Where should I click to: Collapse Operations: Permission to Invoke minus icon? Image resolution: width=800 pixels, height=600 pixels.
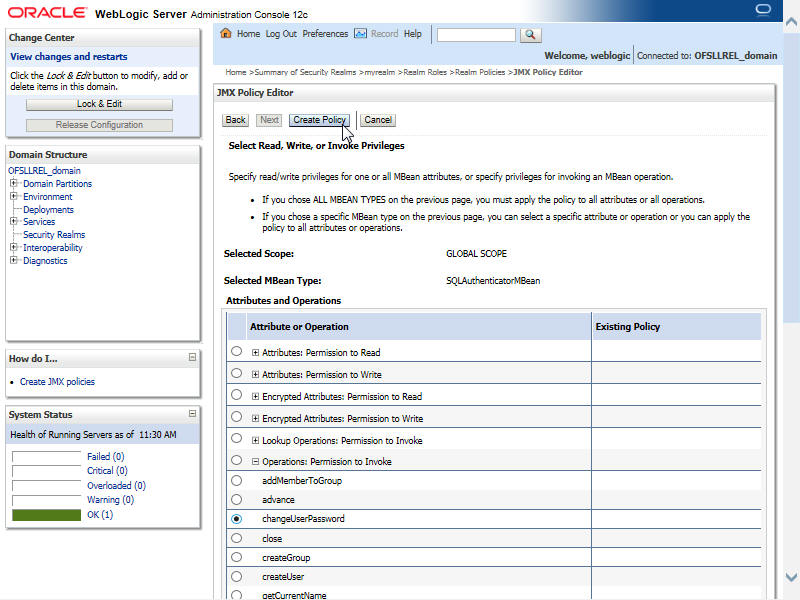[x=255, y=462]
